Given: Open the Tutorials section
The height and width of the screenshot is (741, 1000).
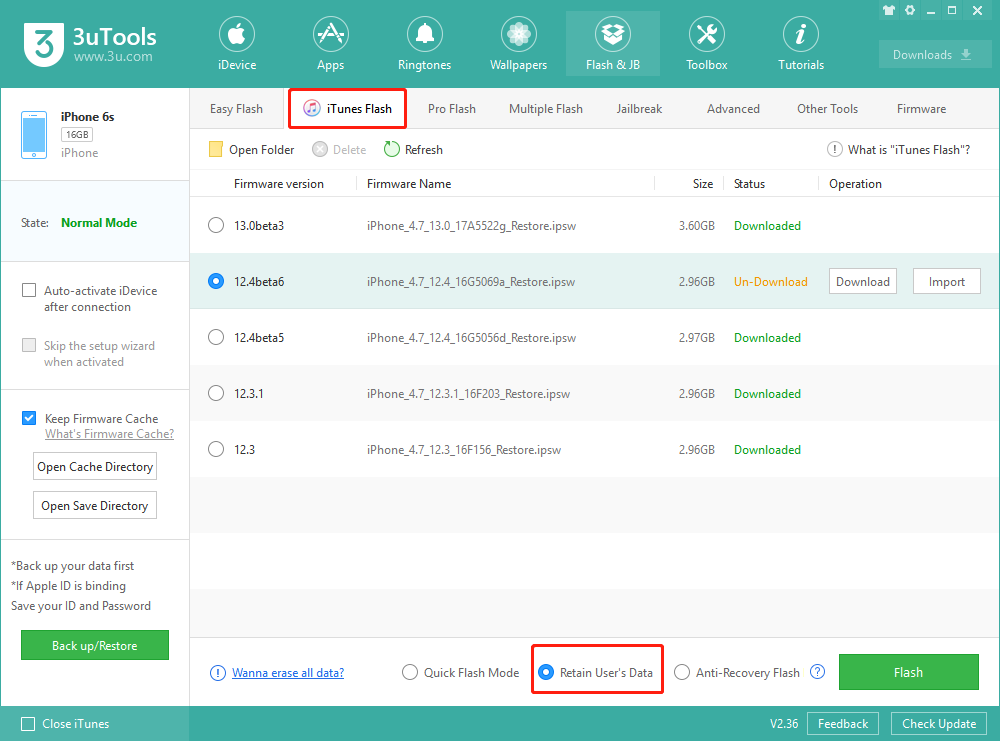Looking at the screenshot, I should click(800, 44).
